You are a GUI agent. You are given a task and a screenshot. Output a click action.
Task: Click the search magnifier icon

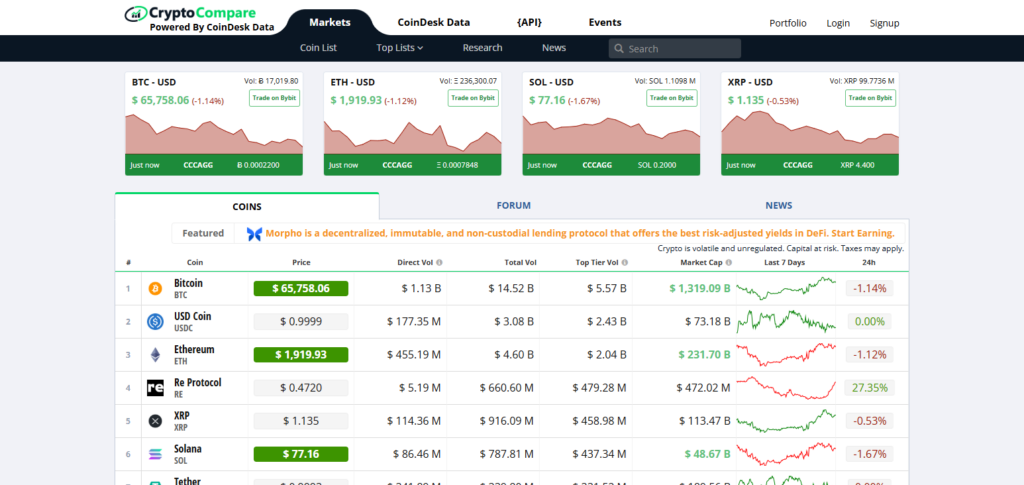point(618,49)
